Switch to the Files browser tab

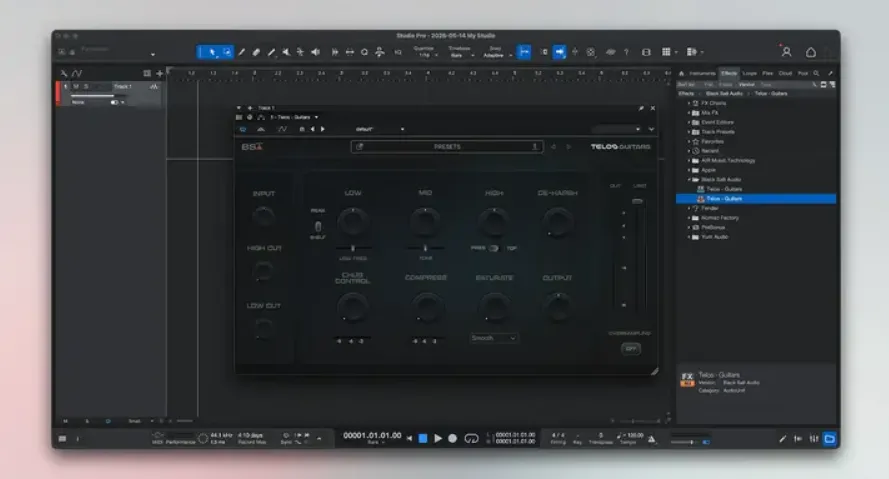point(768,73)
